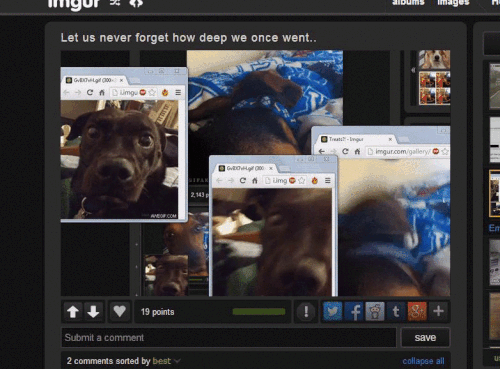Image resolution: width=500 pixels, height=369 pixels.
Task: Open the albums menu item
Action: [x=408, y=3]
